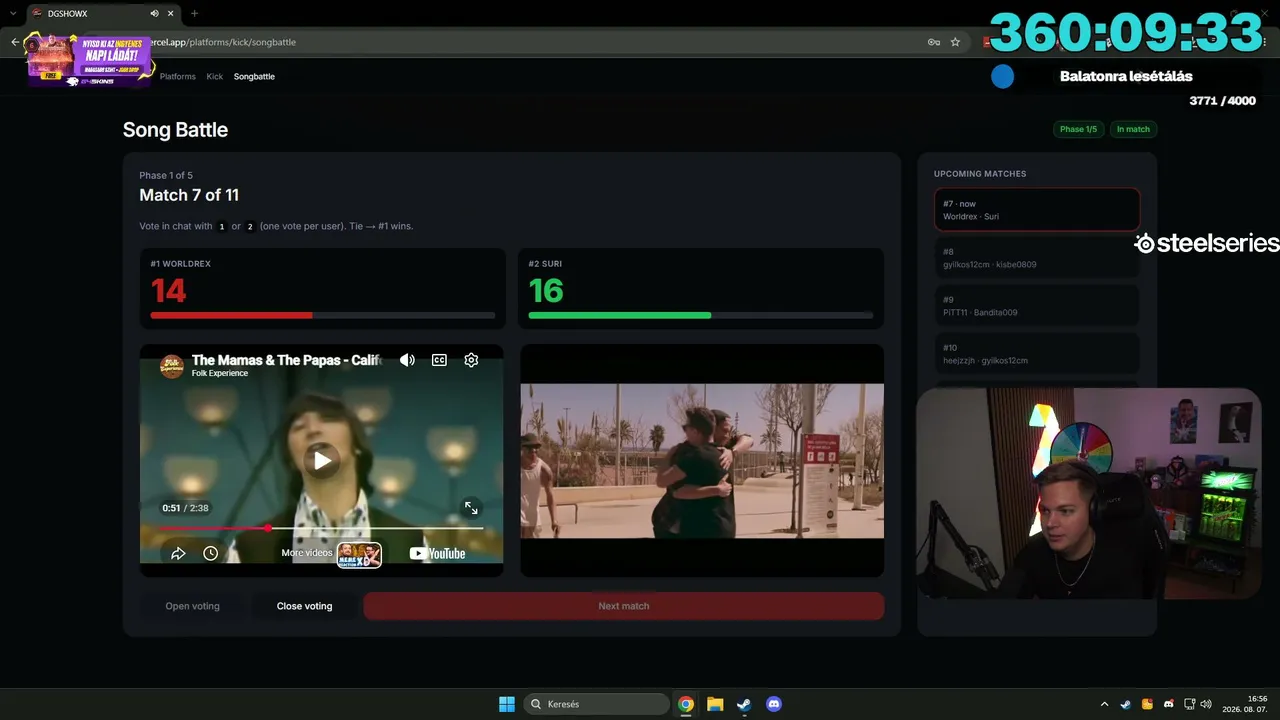Screen dimensions: 1280x720
Task: Click the Match 7 of 11 heading
Action: (x=189, y=195)
